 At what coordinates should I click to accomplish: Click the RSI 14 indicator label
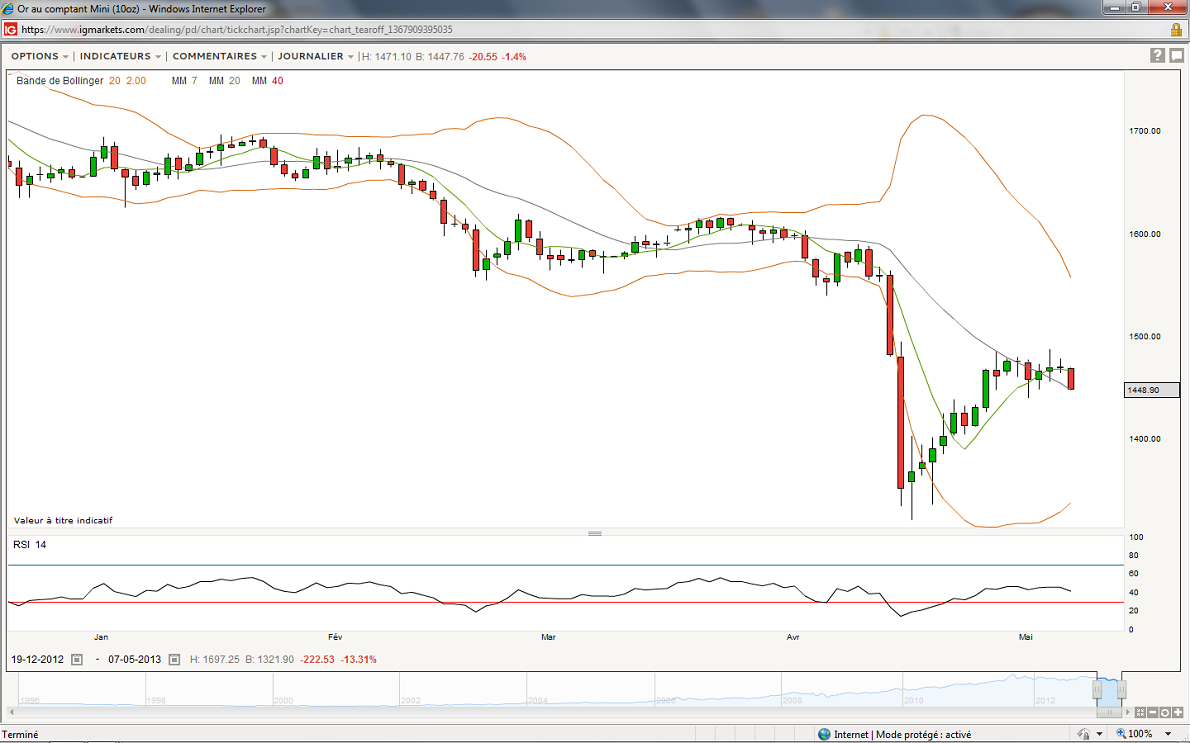point(29,544)
